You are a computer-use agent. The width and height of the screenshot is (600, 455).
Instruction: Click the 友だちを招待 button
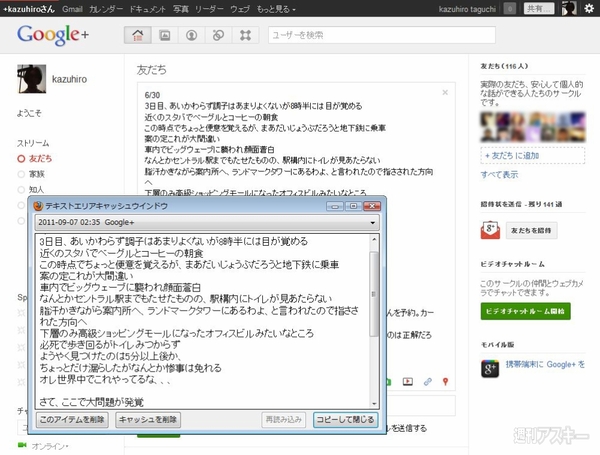pyautogui.click(x=531, y=230)
